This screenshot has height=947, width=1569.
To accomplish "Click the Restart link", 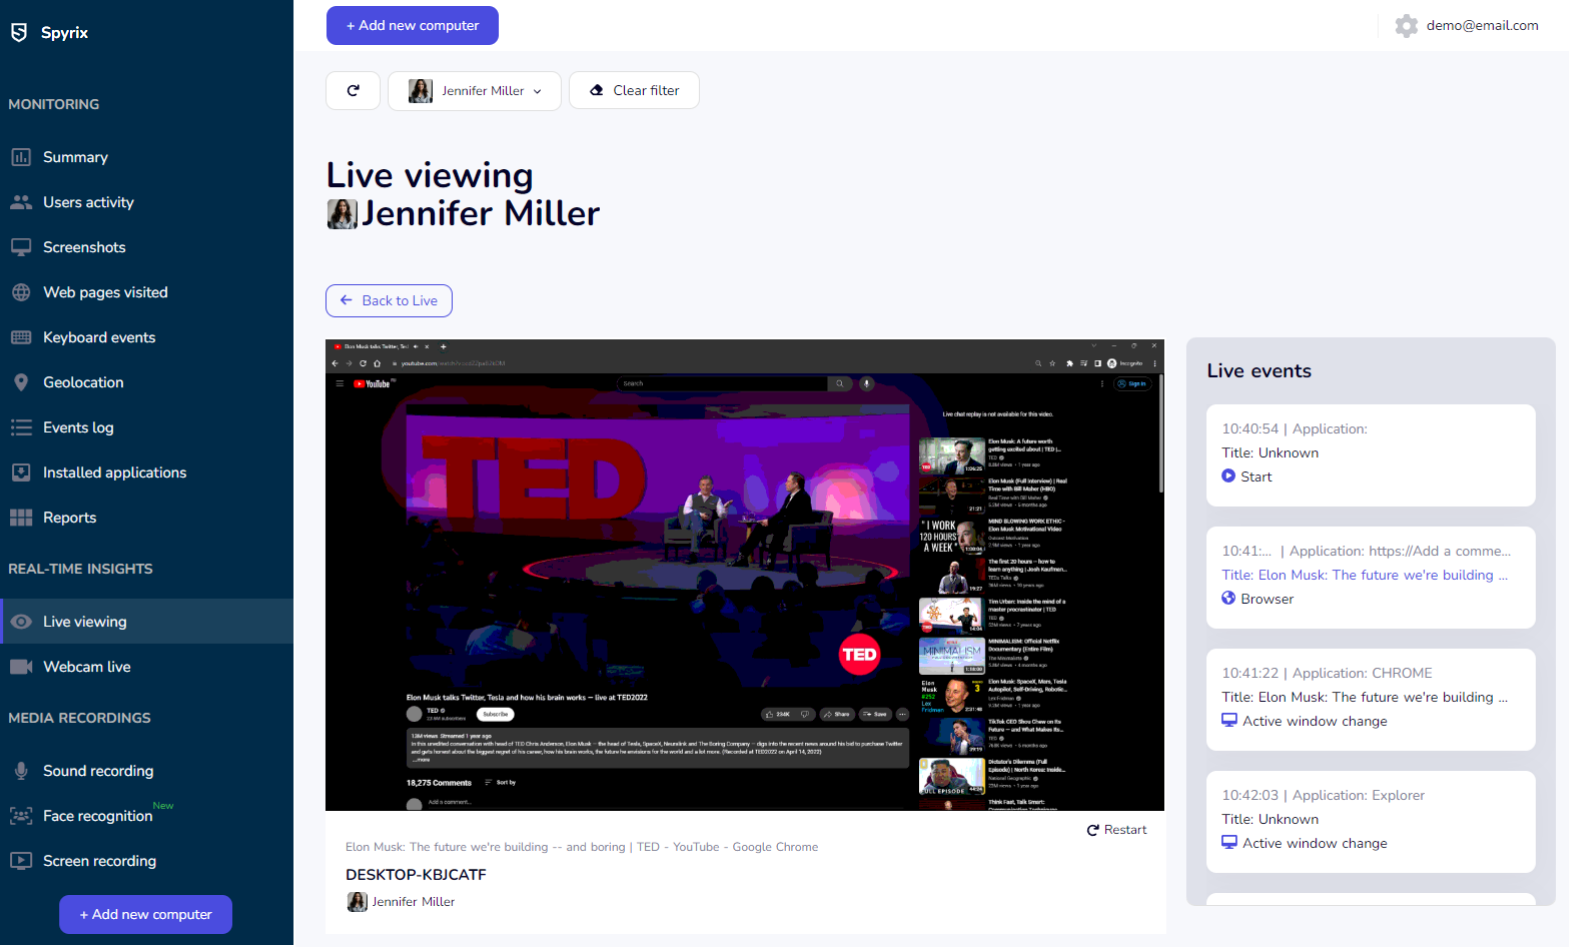I will [1117, 830].
